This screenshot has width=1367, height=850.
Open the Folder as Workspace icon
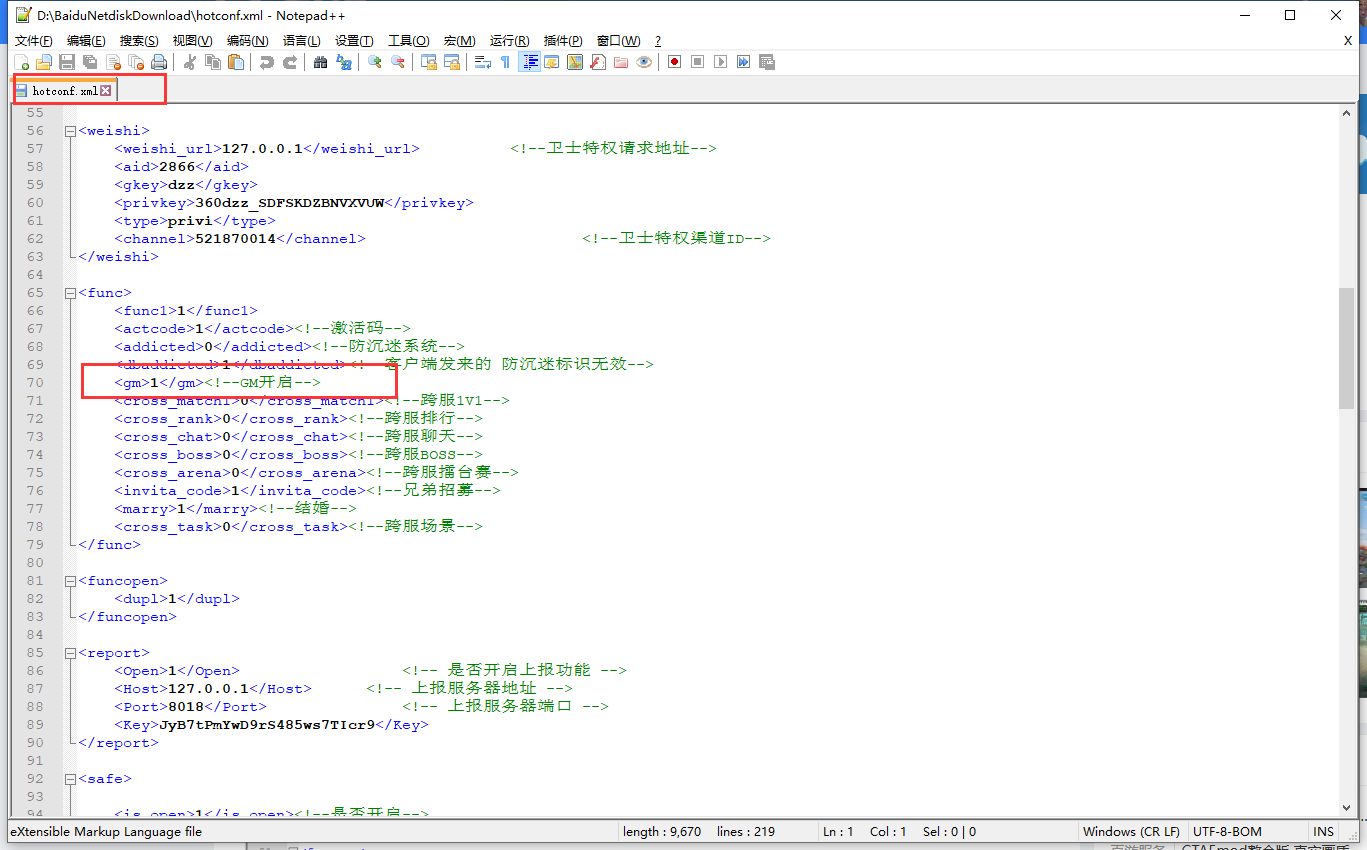tap(620, 62)
